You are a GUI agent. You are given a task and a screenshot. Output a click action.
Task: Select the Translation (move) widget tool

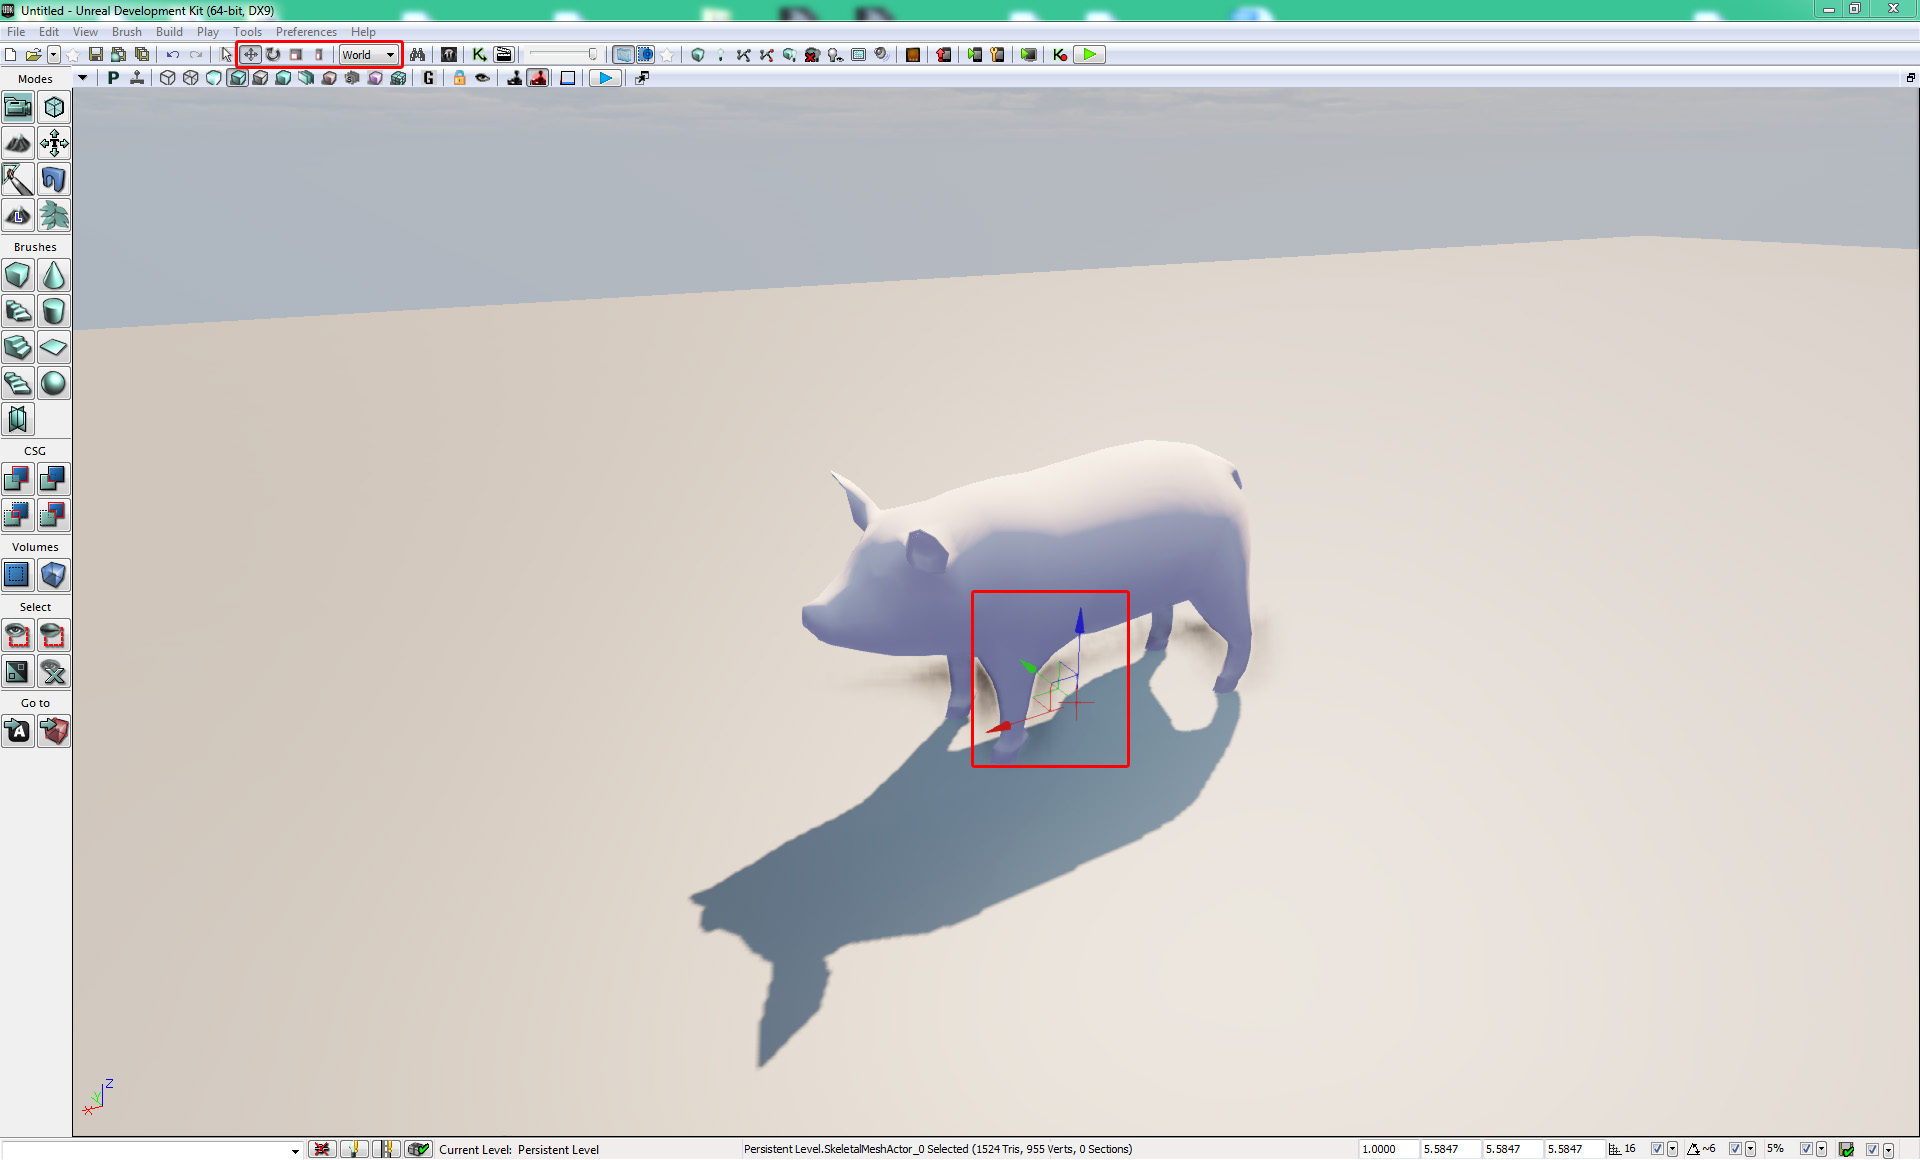tap(250, 55)
